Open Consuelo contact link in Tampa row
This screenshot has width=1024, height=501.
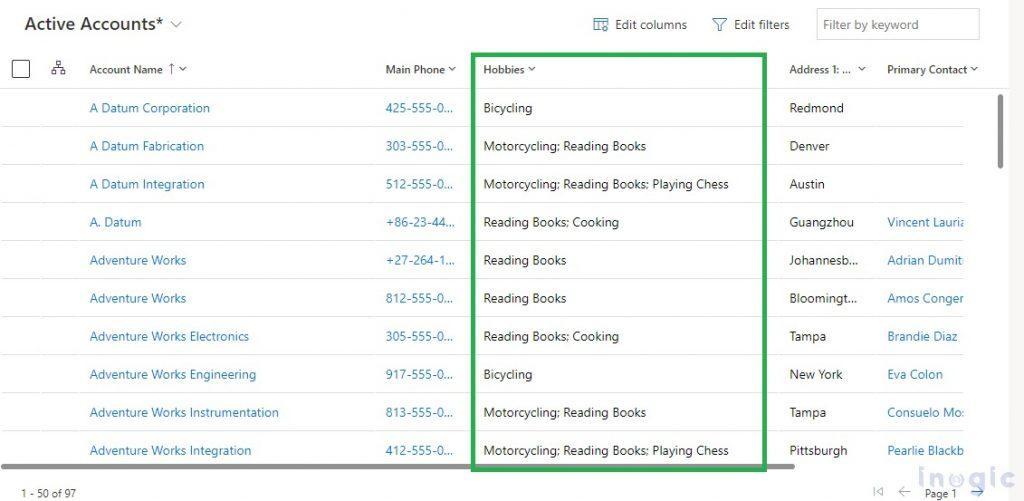[x=925, y=412]
